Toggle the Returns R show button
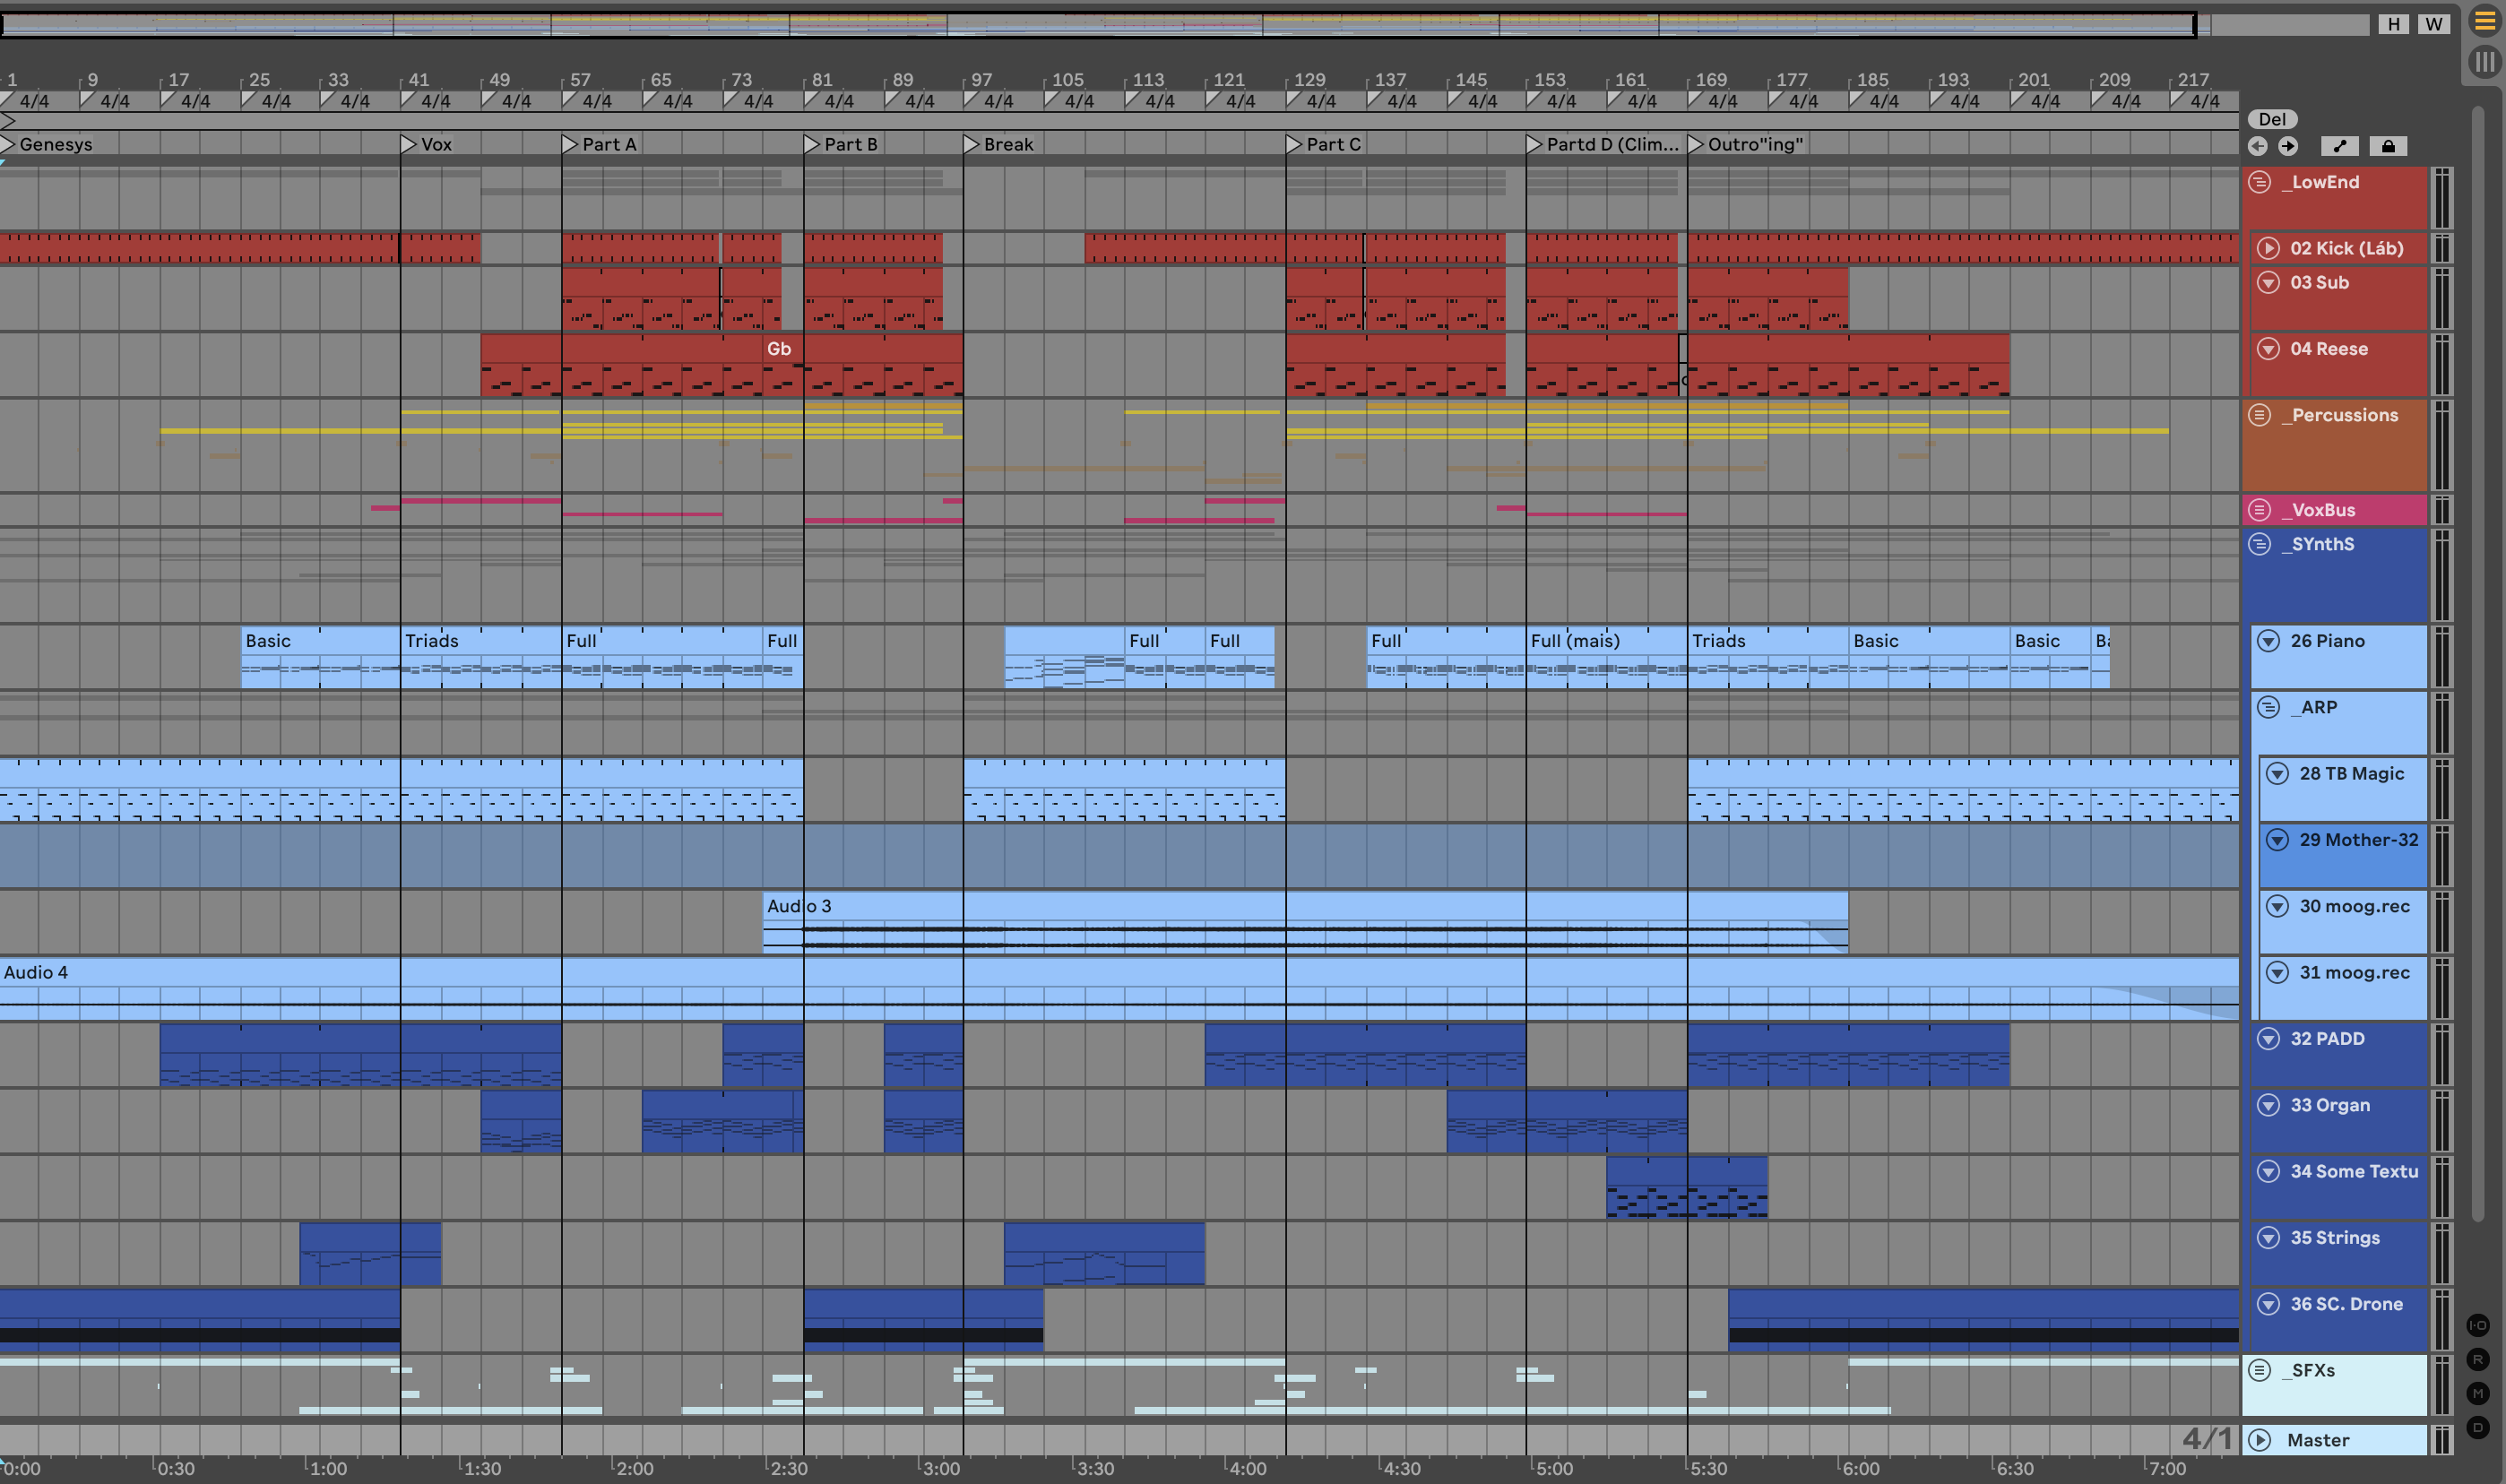The height and width of the screenshot is (1484, 2506). pos(2478,1359)
